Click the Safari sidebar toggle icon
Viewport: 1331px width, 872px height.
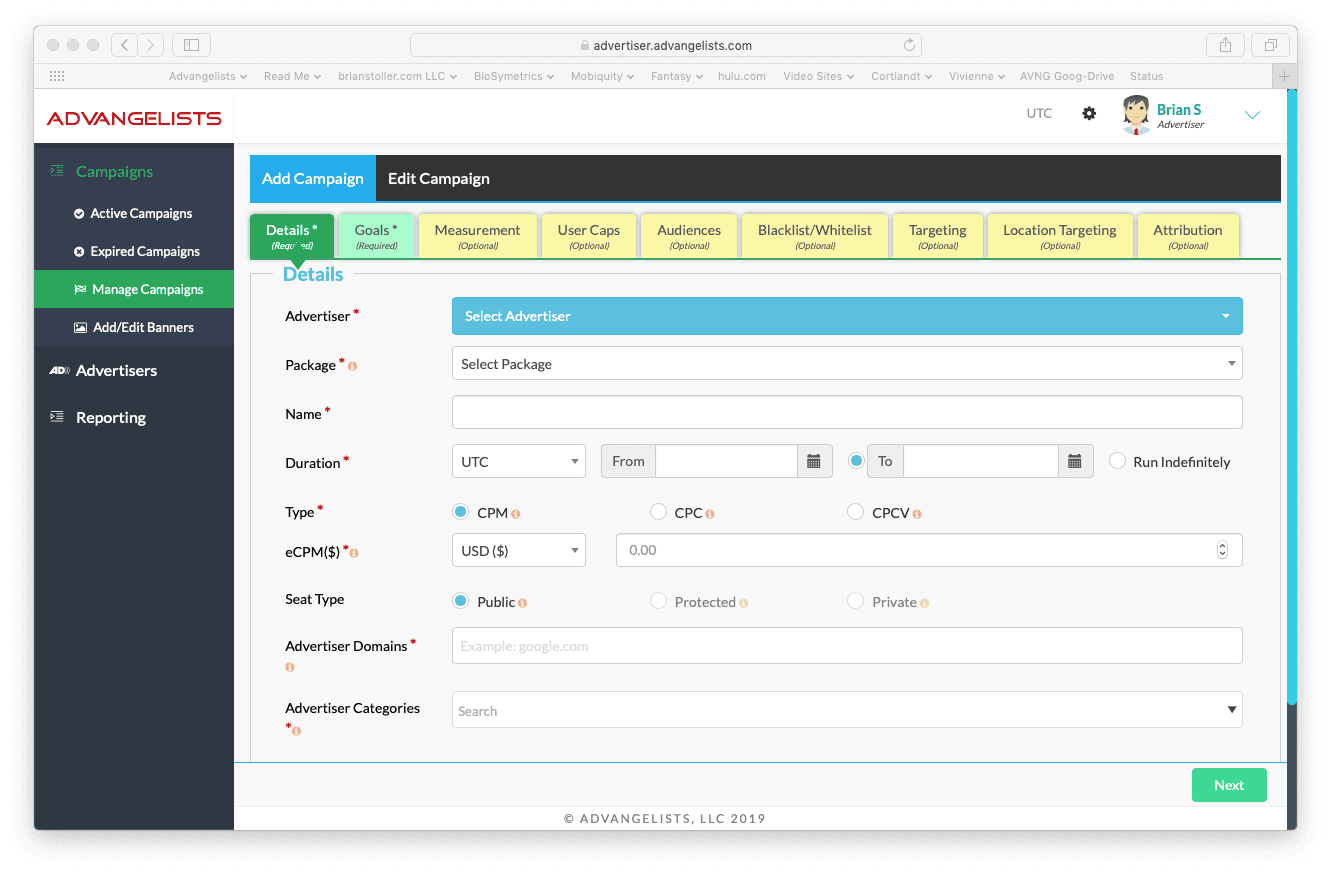click(x=191, y=45)
